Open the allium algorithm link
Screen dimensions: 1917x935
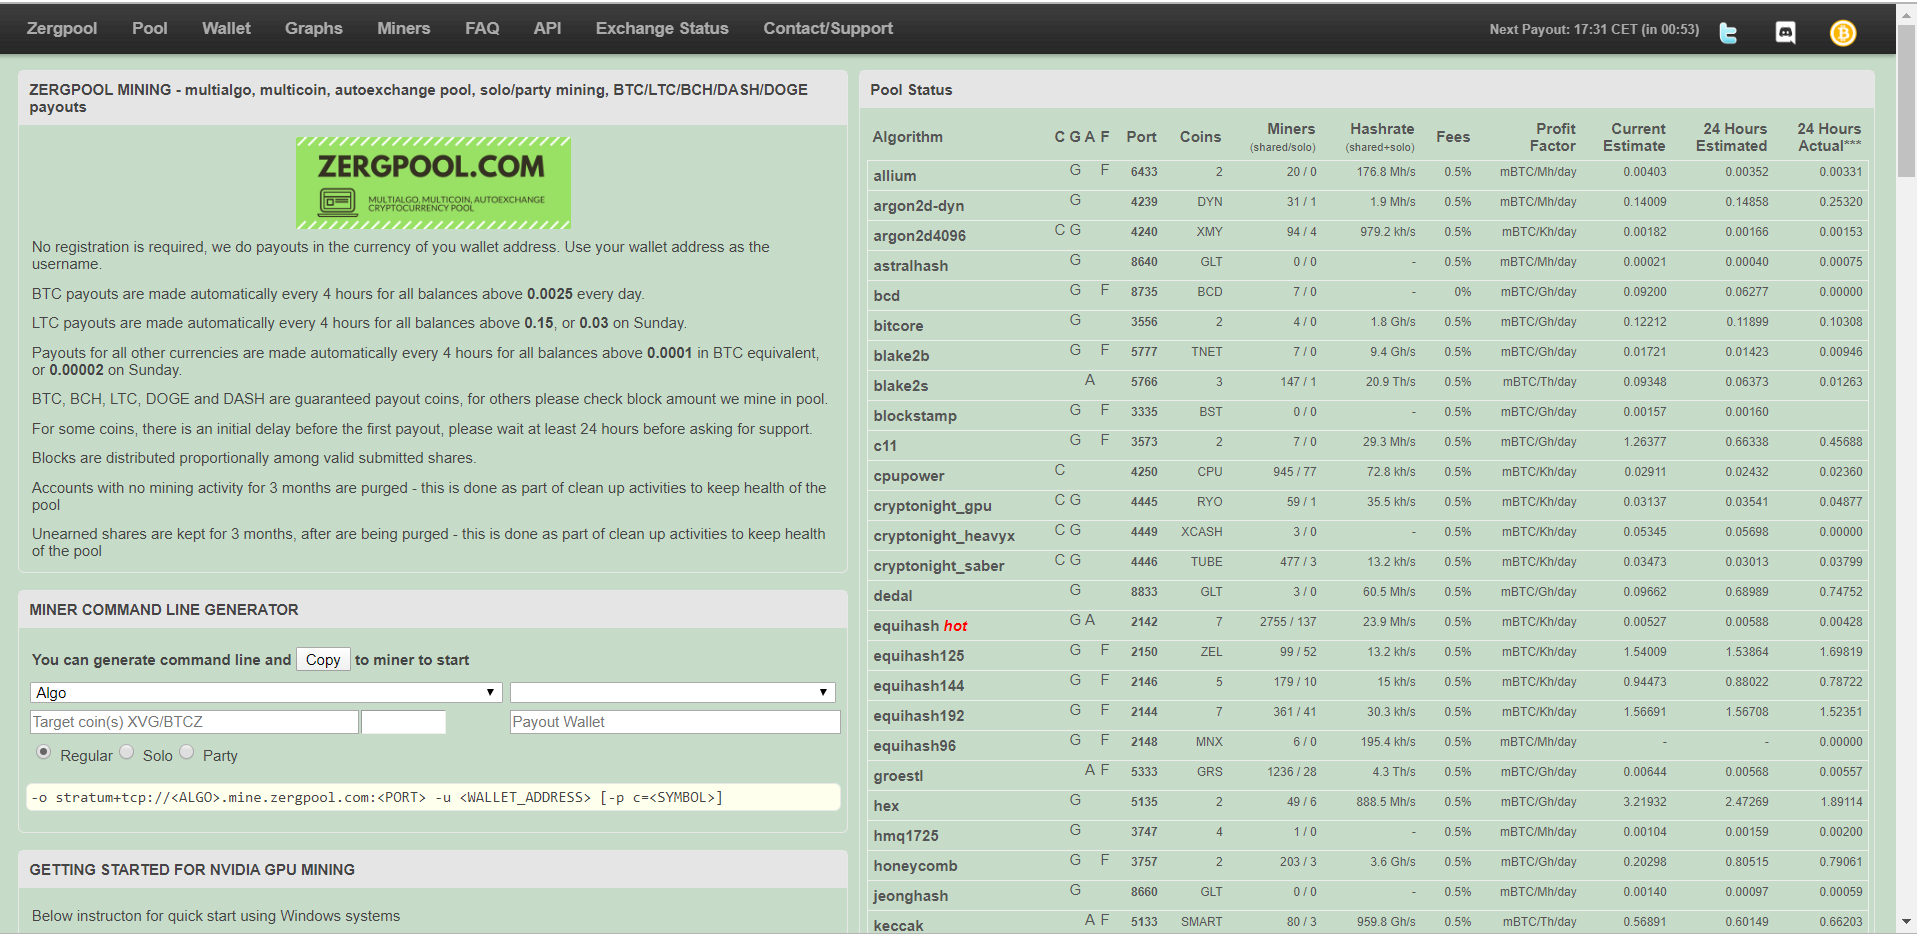(x=895, y=176)
